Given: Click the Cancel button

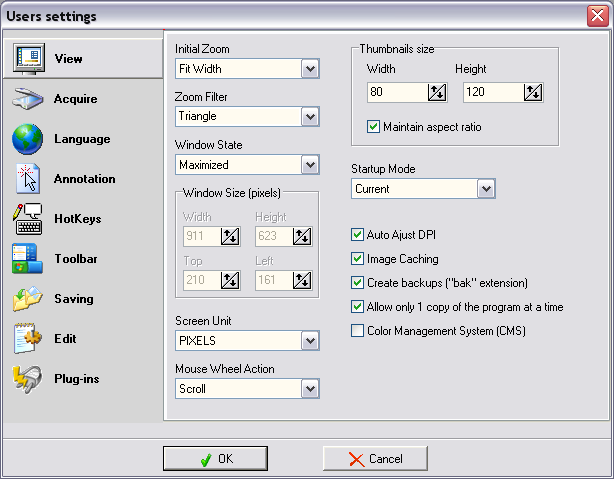Looking at the screenshot, I should (375, 458).
